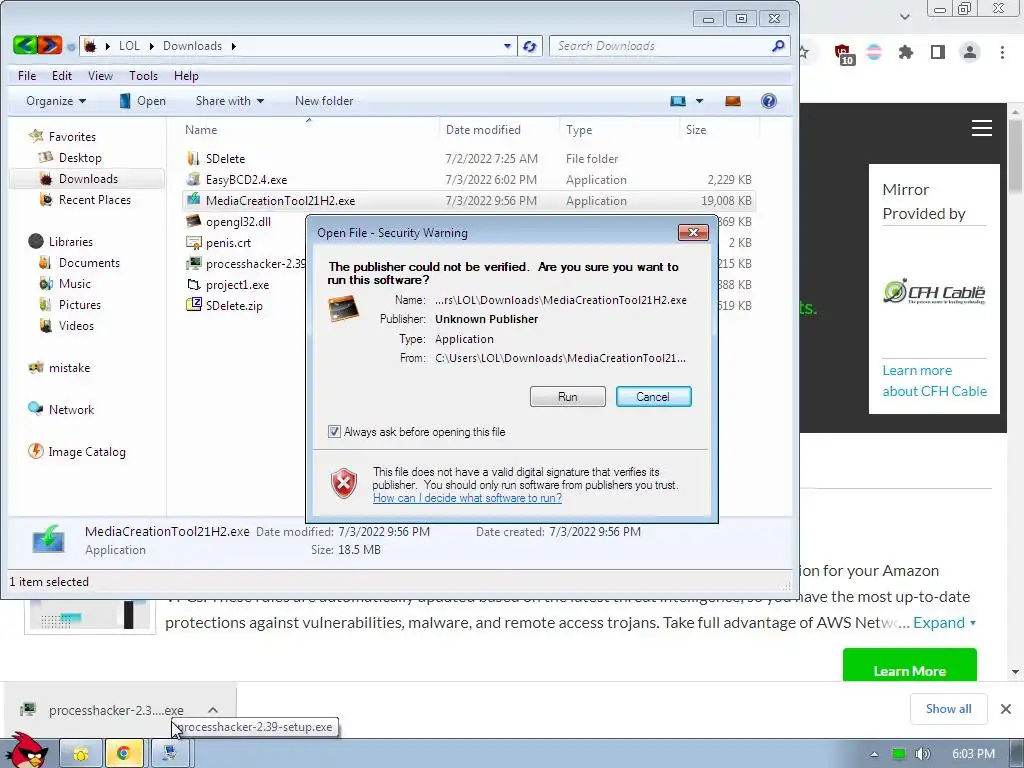This screenshot has height=768, width=1024.
Task: Open the Organize dropdown
Action: [56, 101]
